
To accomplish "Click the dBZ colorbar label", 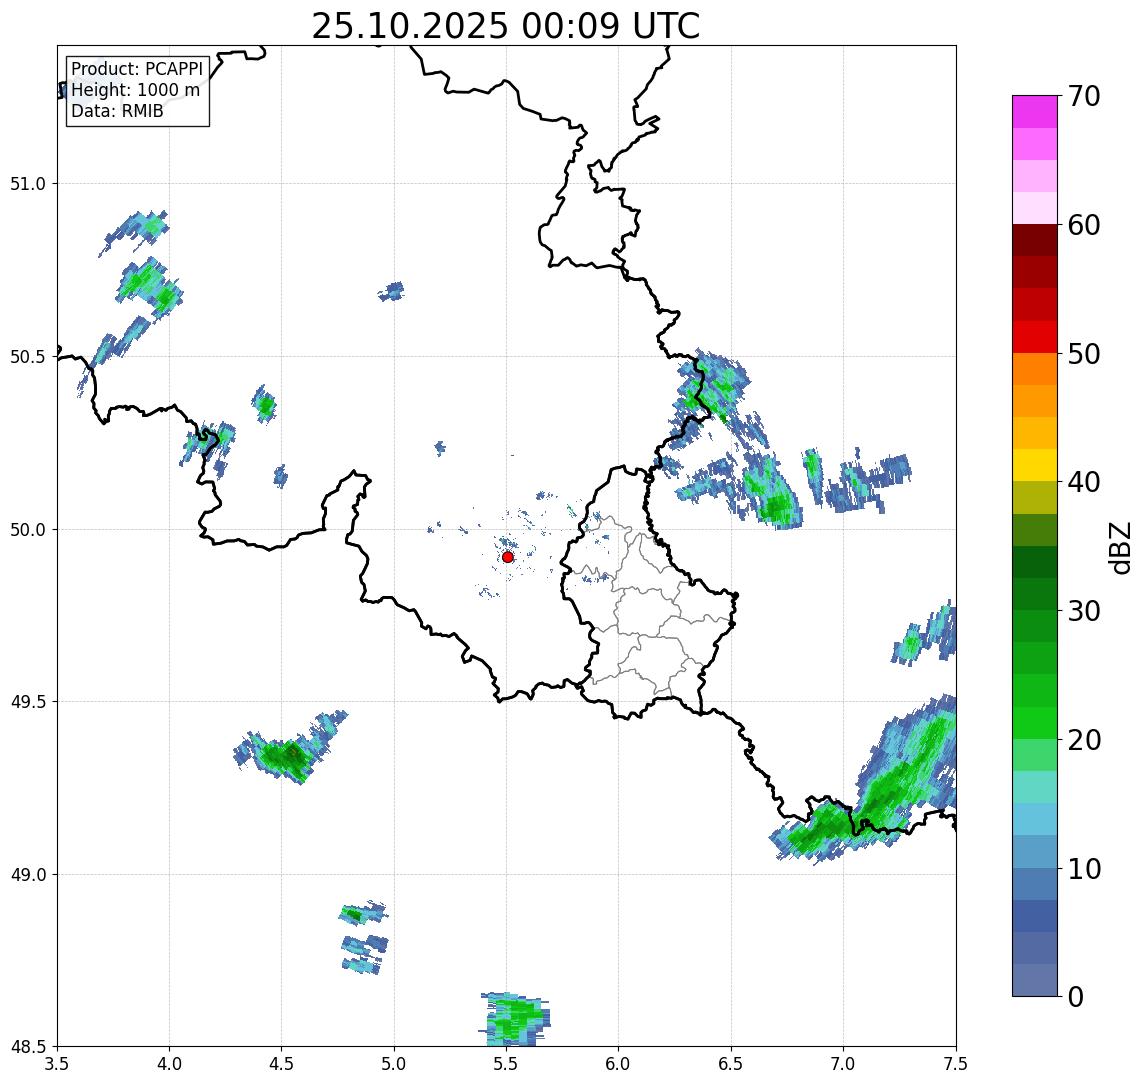I will tap(1119, 548).
